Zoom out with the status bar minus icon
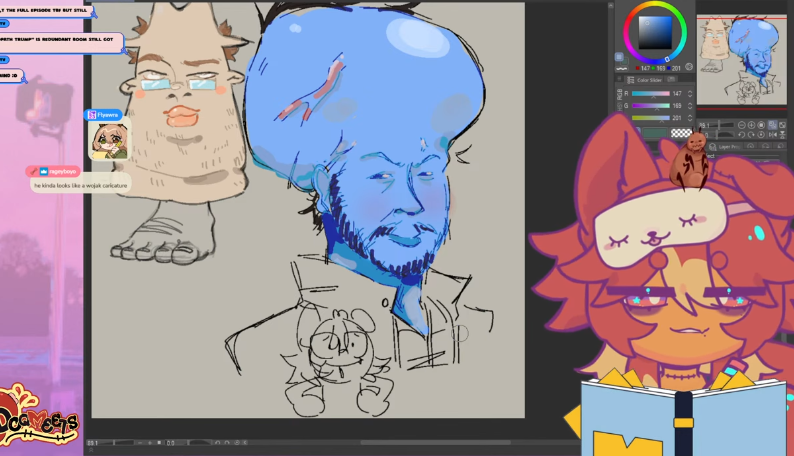Viewport: 794px width, 456px height. [x=140, y=443]
